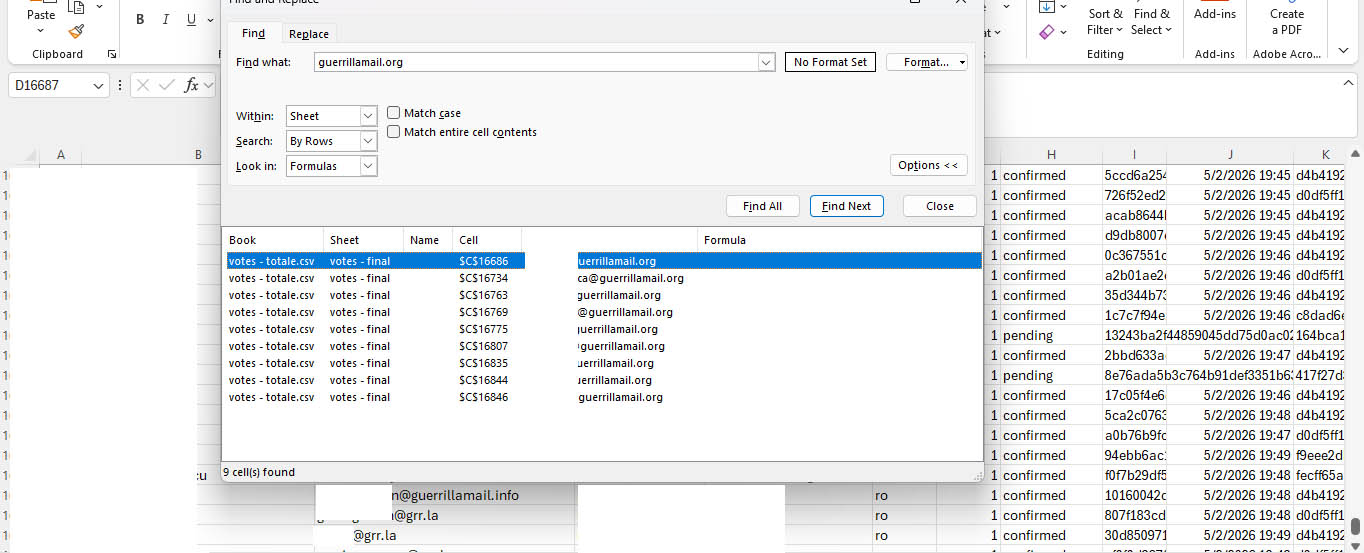1364x553 pixels.
Task: Open the Sort & Filter menu
Action: (x=1105, y=22)
